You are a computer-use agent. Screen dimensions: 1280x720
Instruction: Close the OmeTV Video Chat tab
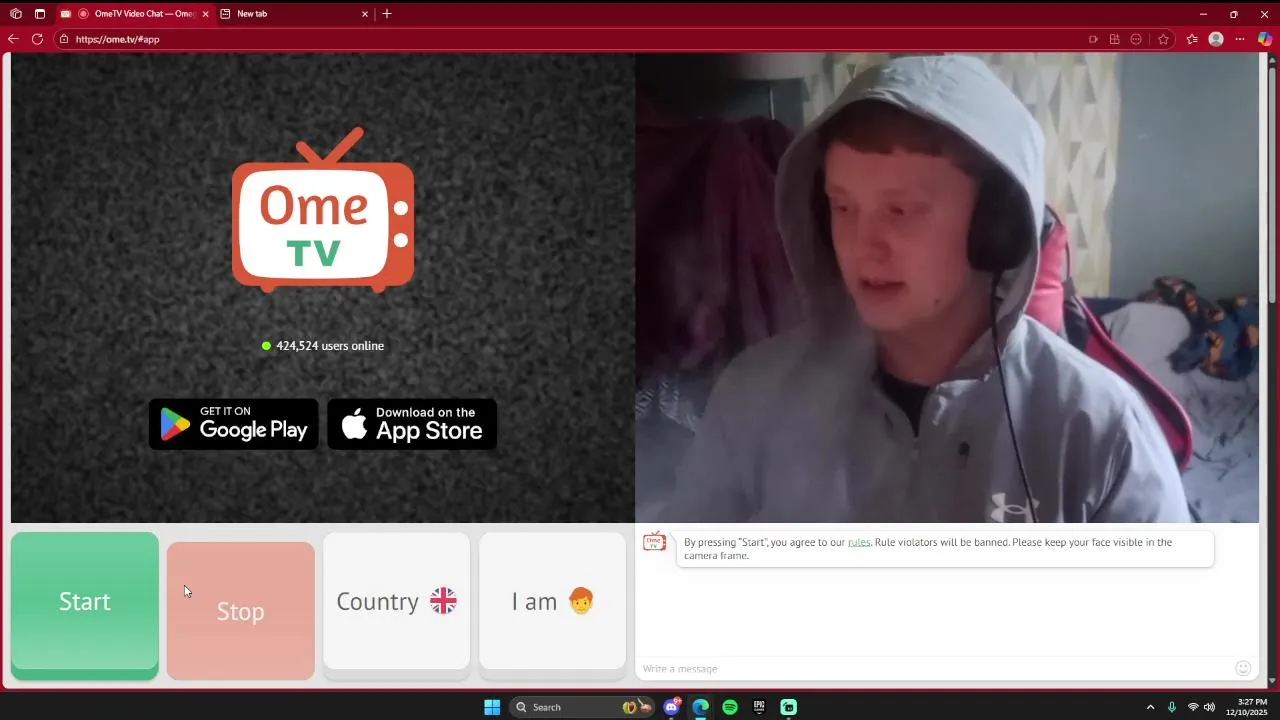(x=205, y=14)
